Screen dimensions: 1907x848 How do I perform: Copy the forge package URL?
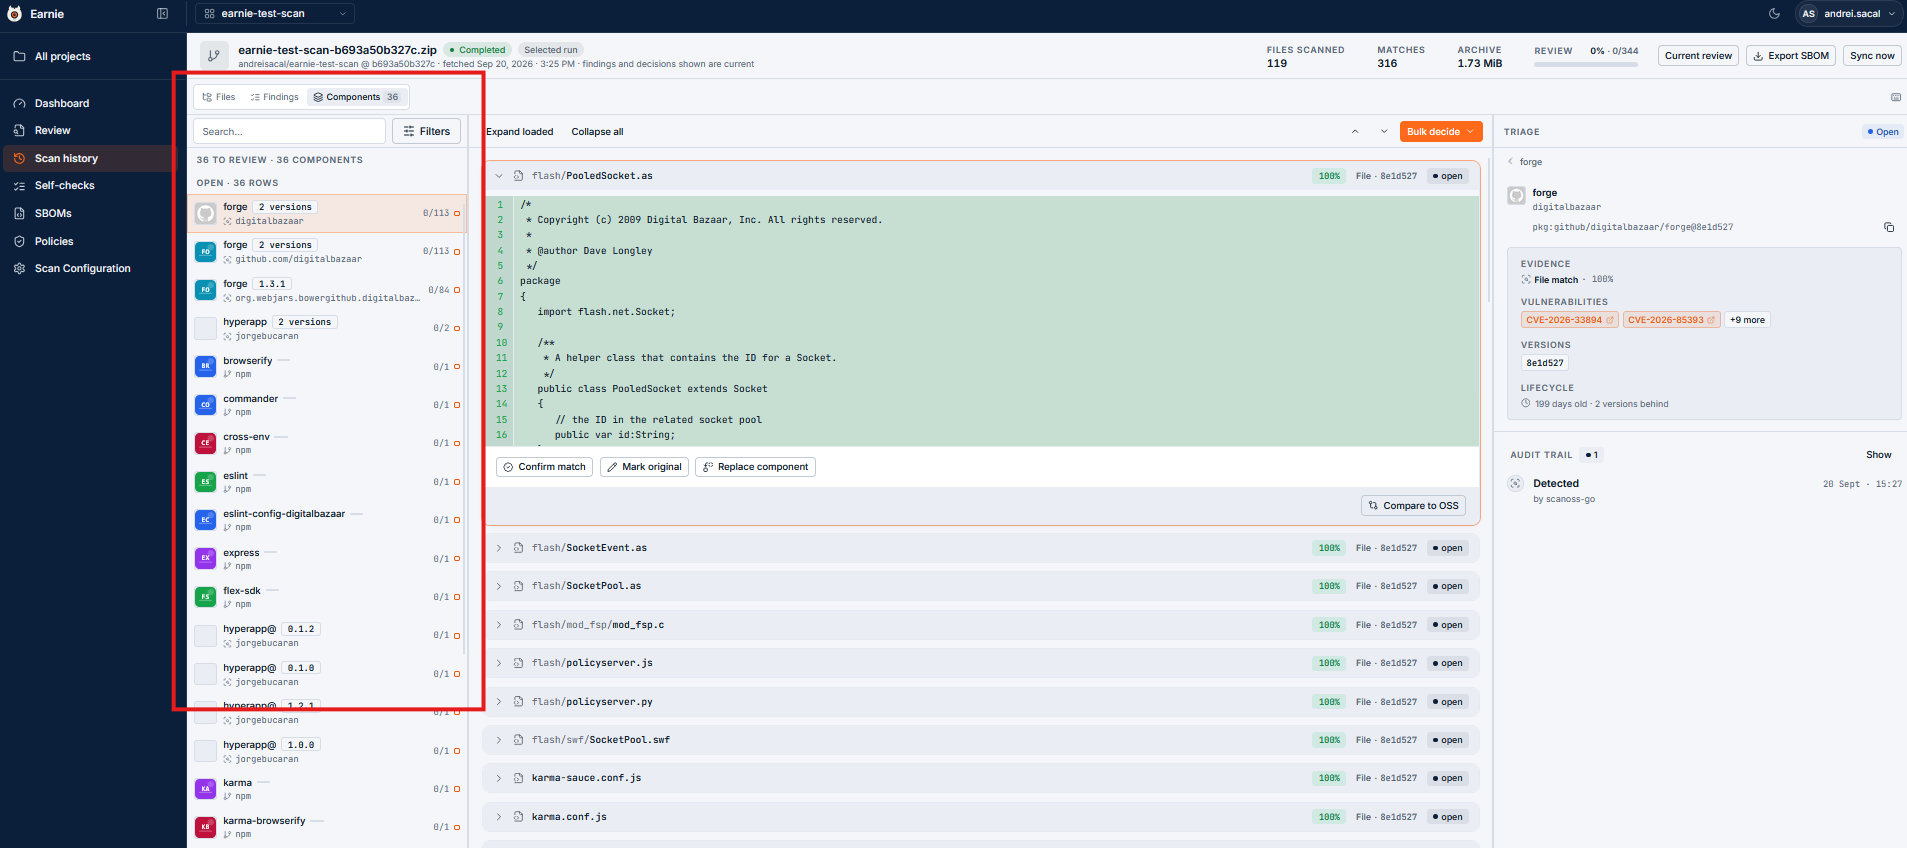coord(1889,228)
